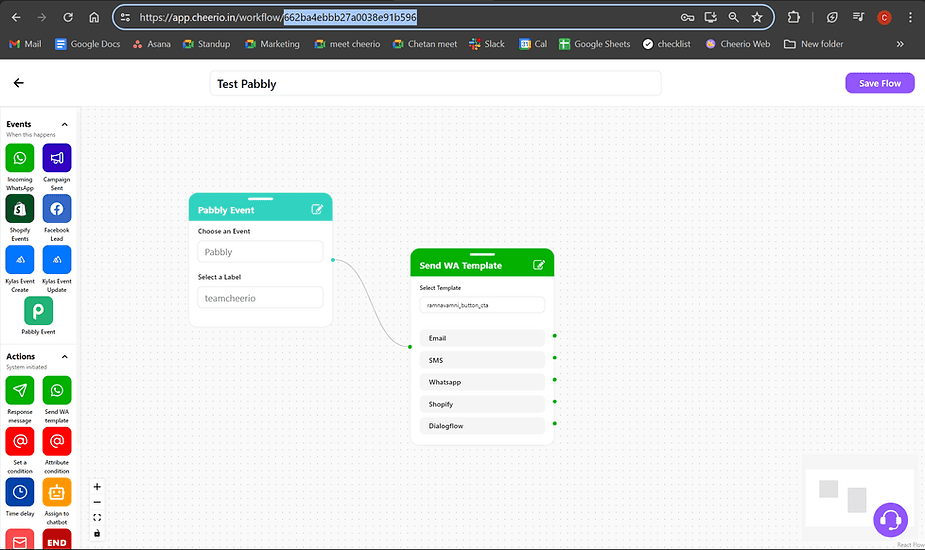The image size is (925, 550).
Task: Add email action with envelope icon
Action: [x=19, y=540]
